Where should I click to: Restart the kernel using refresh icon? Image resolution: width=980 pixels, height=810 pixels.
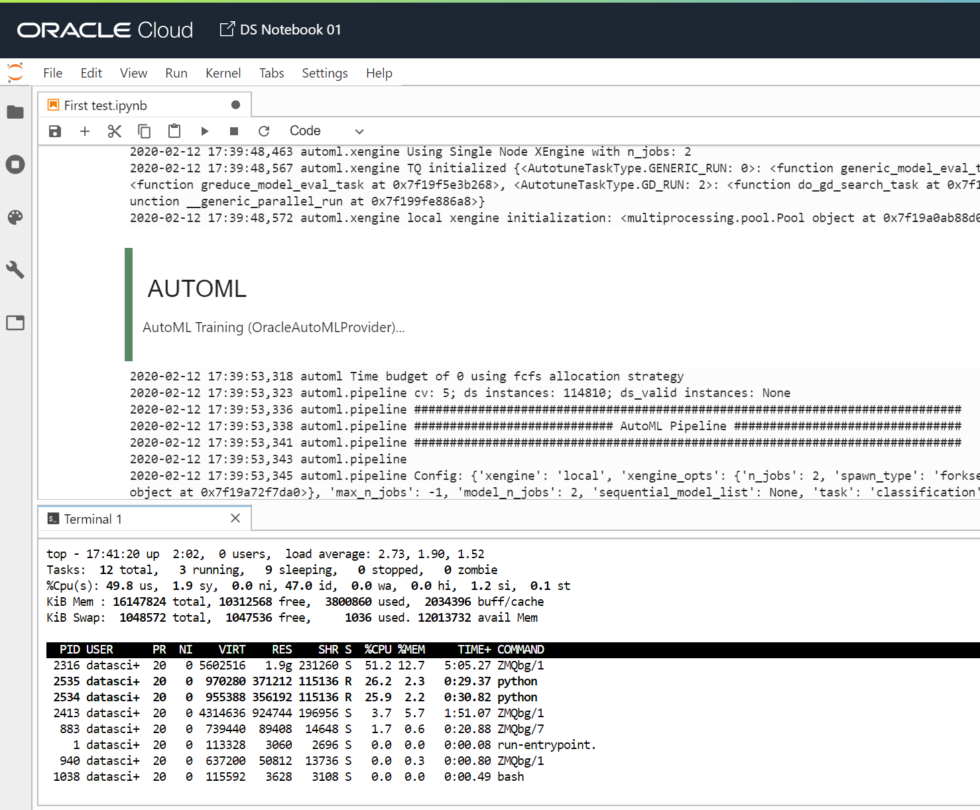coord(263,130)
